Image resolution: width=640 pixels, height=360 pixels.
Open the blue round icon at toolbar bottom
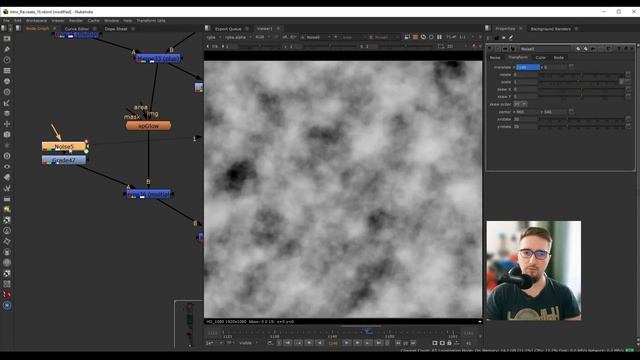[x=7, y=305]
